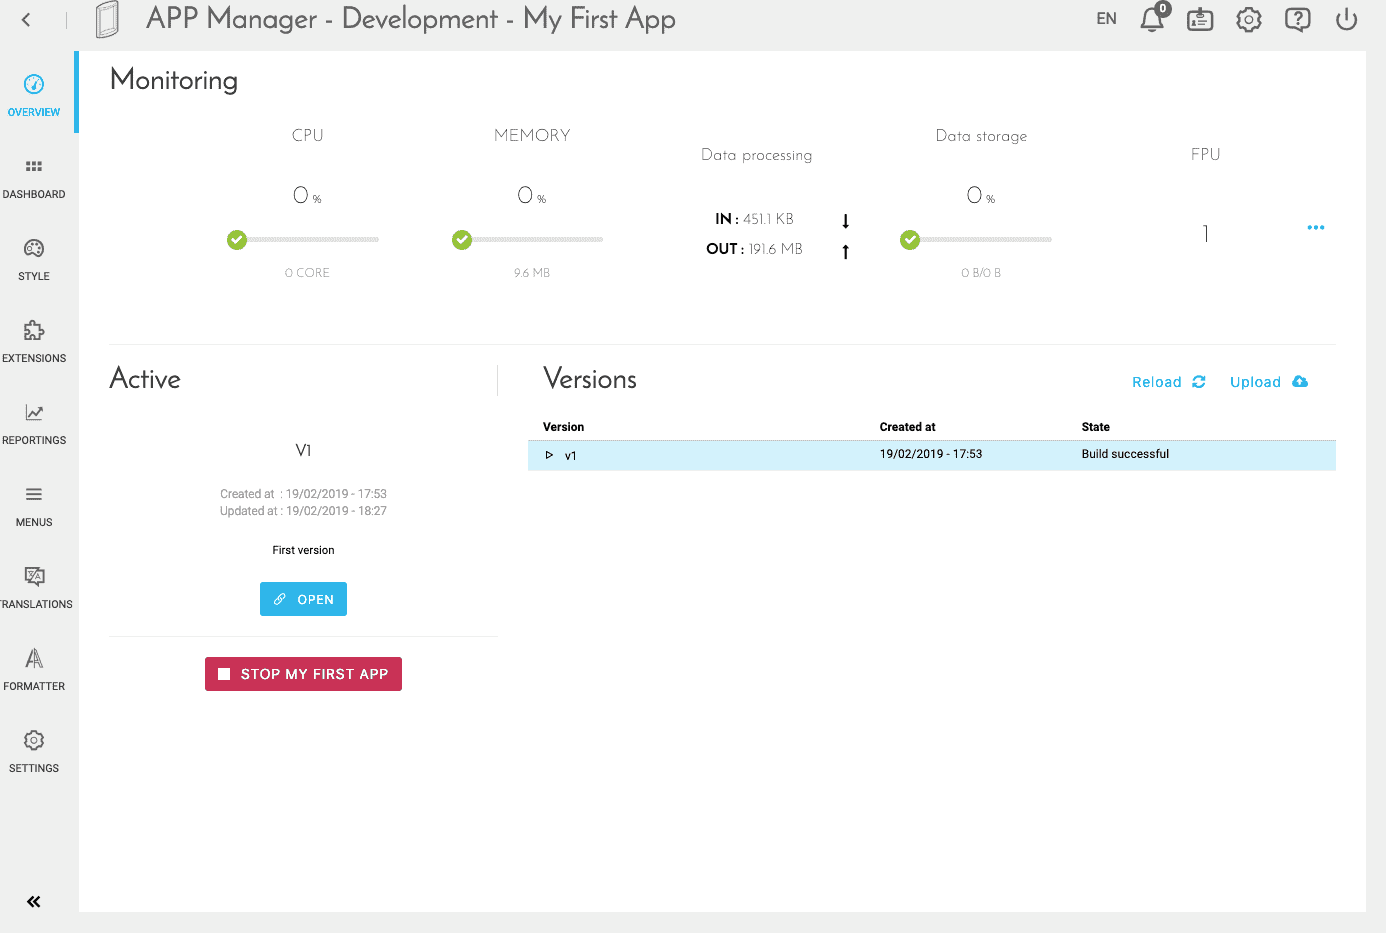Click the power logout icon
1386x933 pixels.
[1347, 19]
